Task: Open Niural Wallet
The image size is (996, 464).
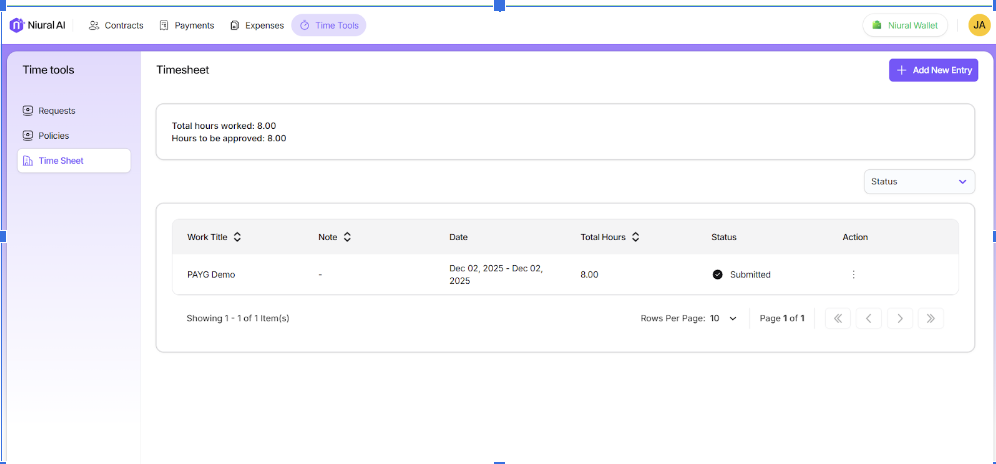Action: (x=905, y=25)
